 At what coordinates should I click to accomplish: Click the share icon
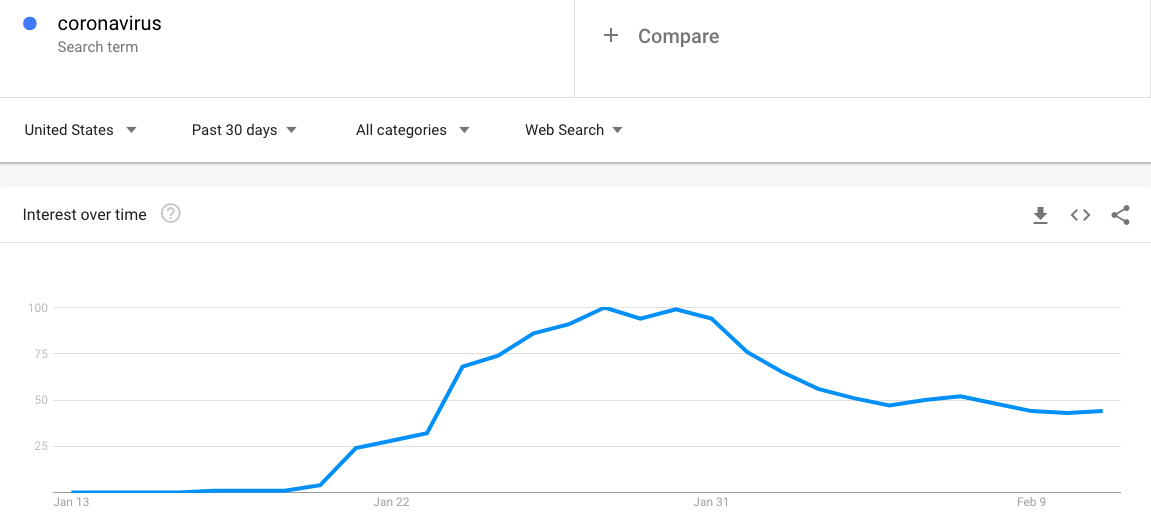coord(1120,215)
